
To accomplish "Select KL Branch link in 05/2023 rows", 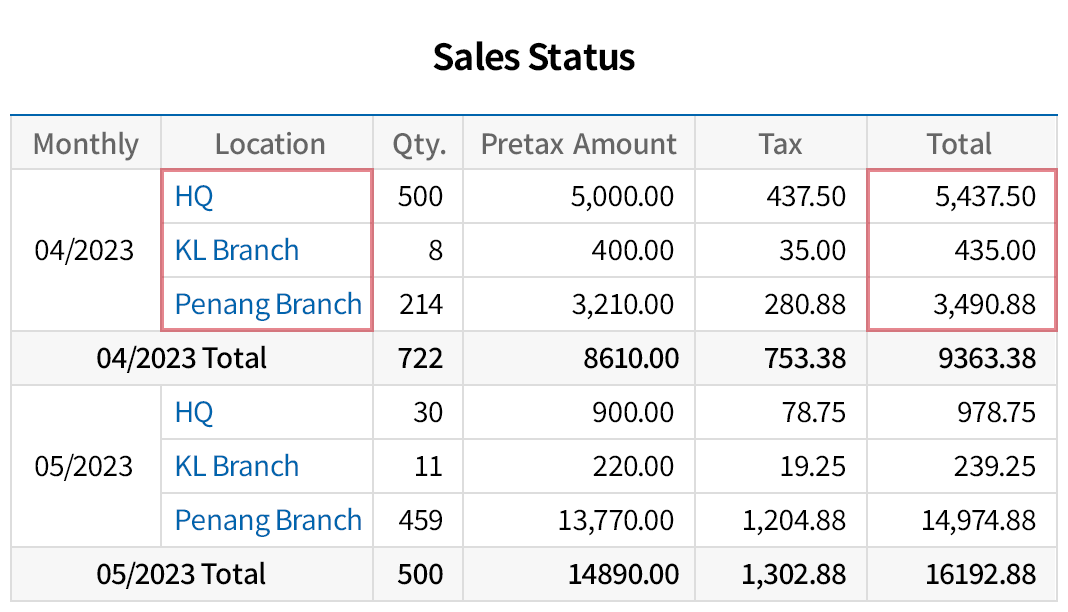I will (236, 466).
